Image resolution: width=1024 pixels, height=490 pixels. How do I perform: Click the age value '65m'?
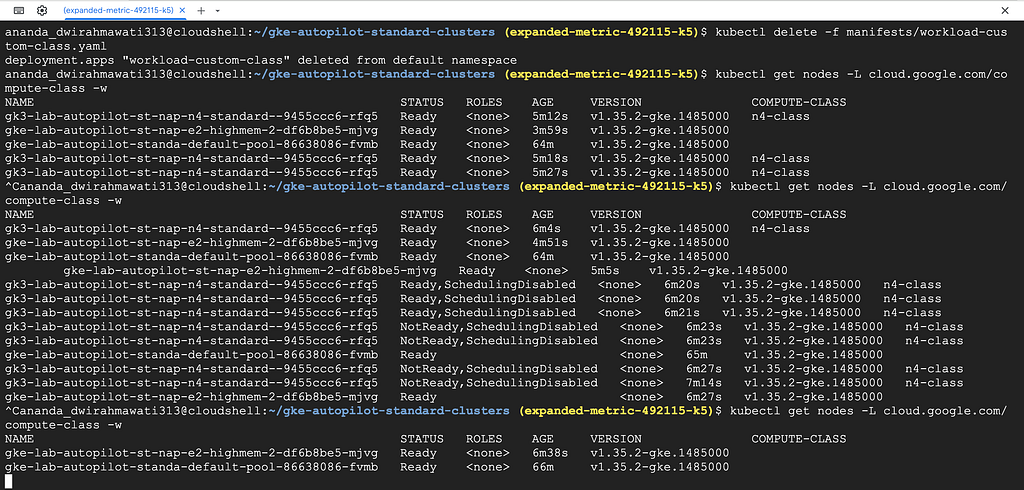pos(697,355)
